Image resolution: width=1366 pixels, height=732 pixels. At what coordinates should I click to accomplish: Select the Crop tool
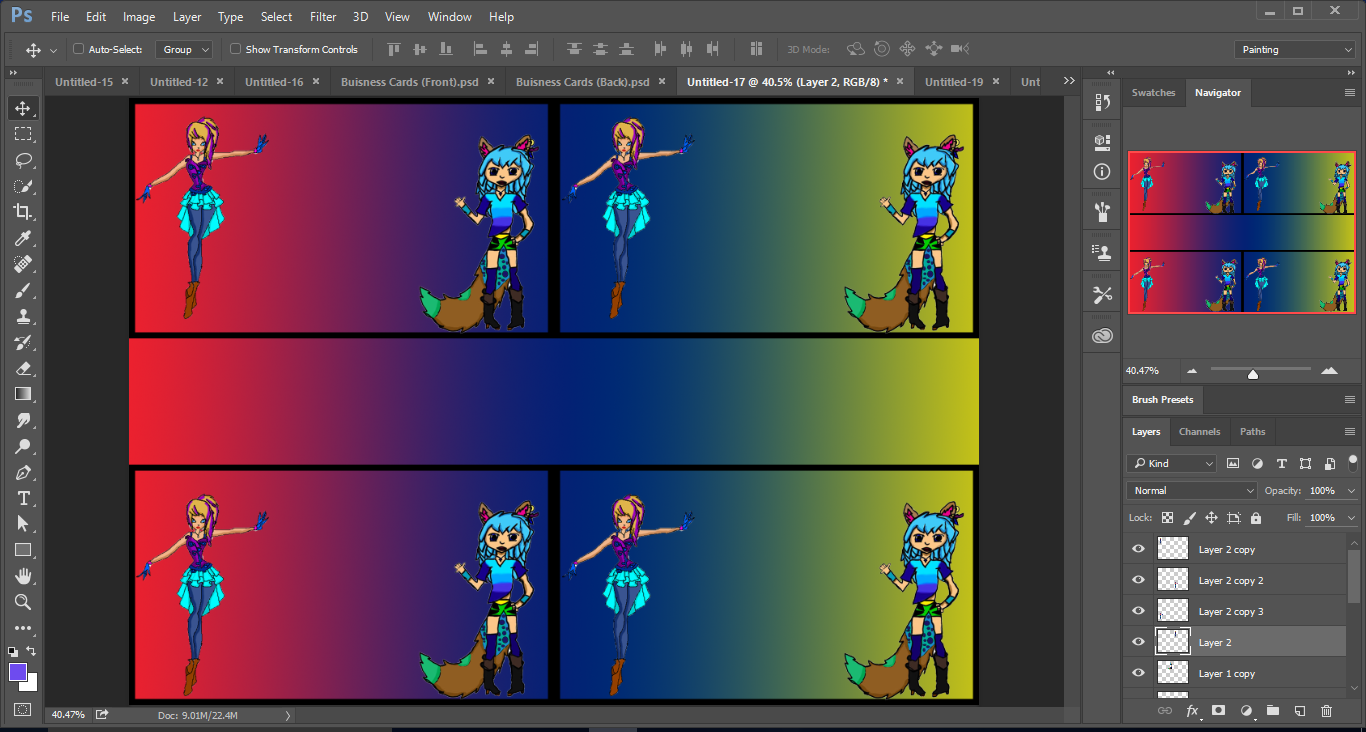click(22, 212)
